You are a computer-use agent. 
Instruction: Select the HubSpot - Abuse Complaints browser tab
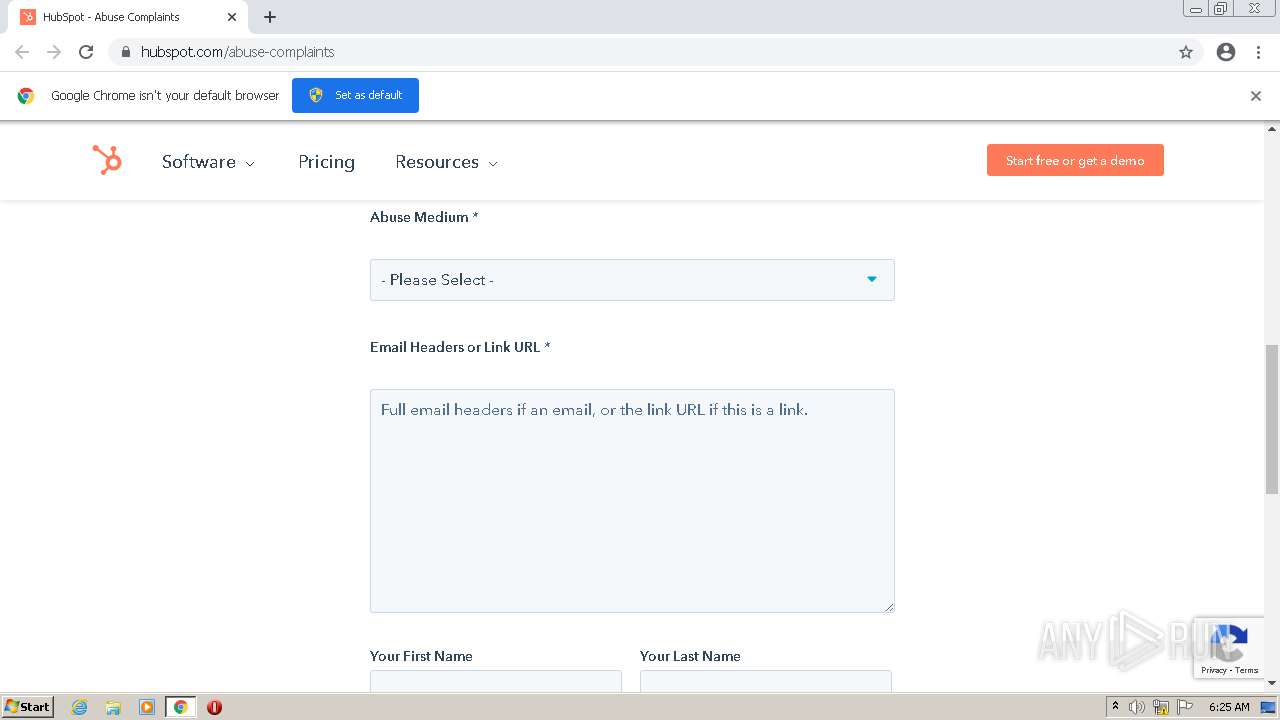click(x=128, y=17)
